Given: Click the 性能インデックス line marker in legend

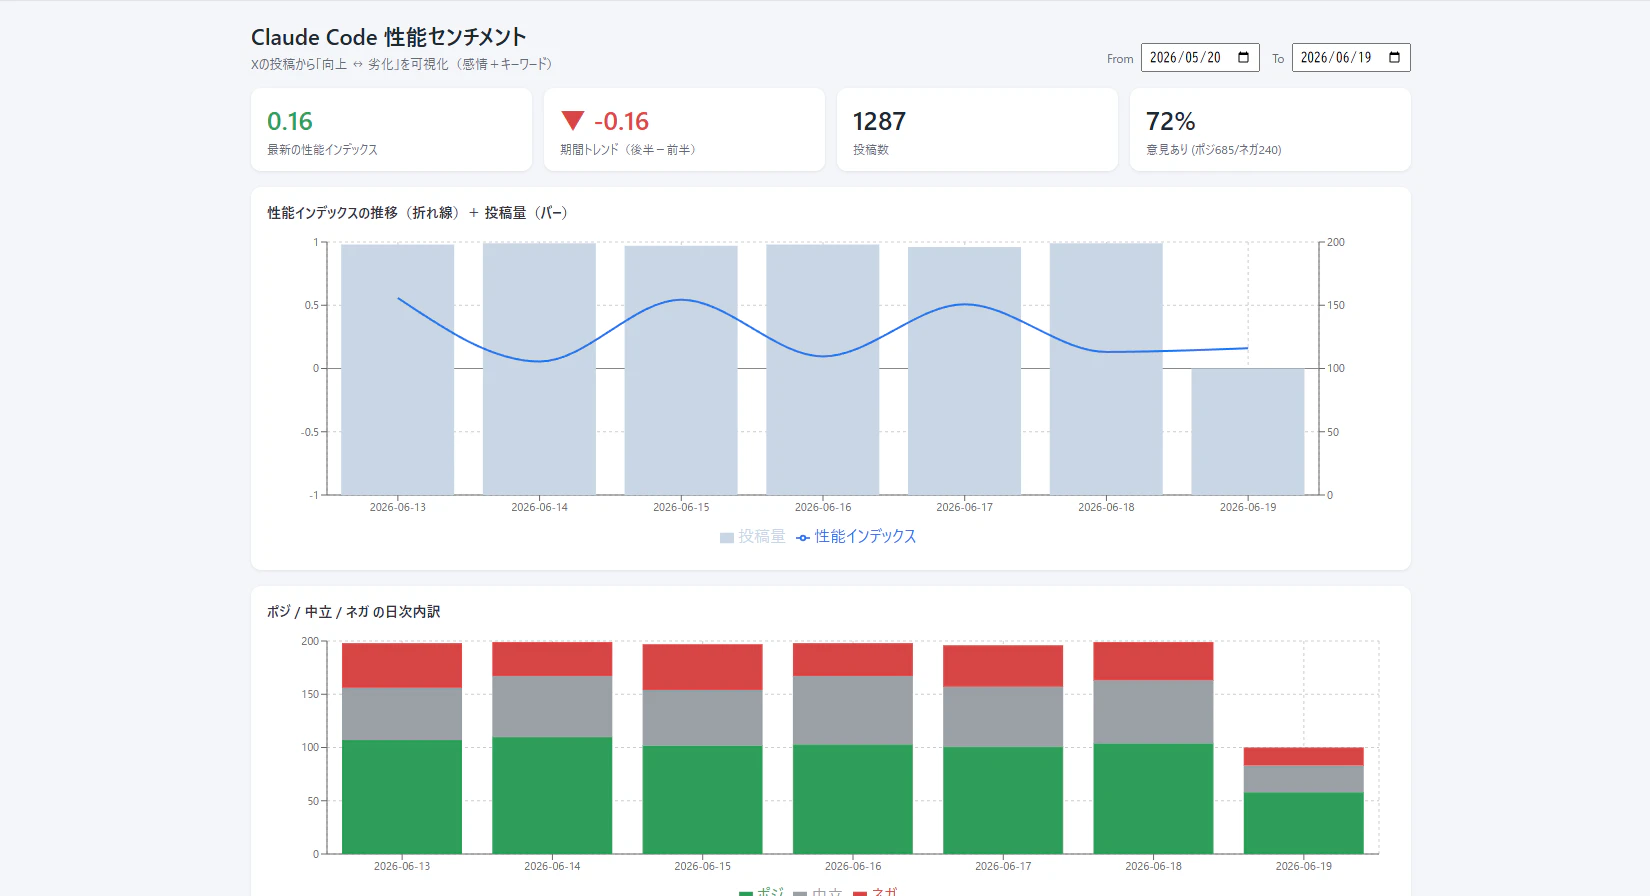Looking at the screenshot, I should click(803, 538).
